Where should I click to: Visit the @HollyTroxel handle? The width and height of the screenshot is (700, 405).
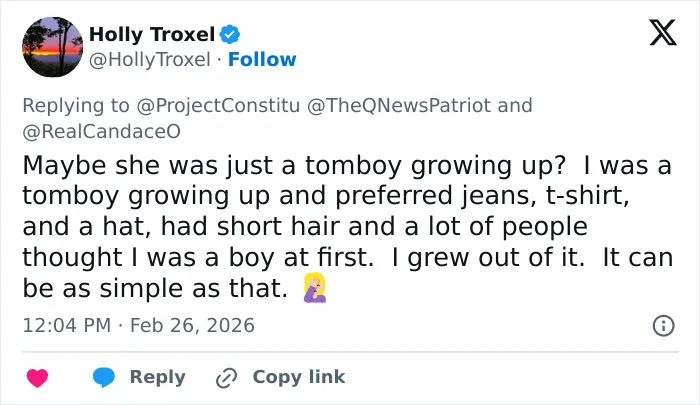coord(150,59)
